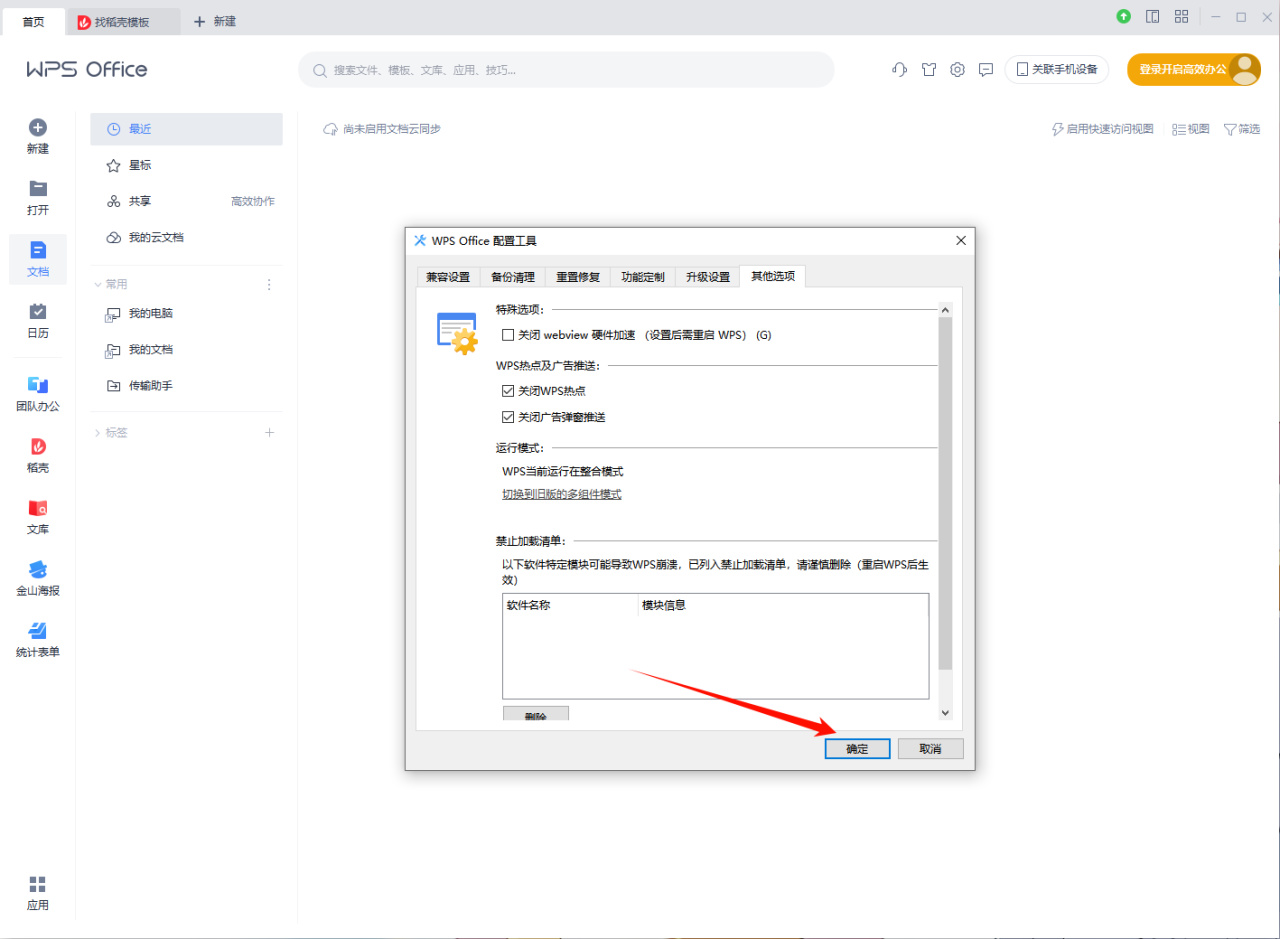The width and height of the screenshot is (1280, 939).
Task: Open 我的云文档 cloud item
Action: 186,238
